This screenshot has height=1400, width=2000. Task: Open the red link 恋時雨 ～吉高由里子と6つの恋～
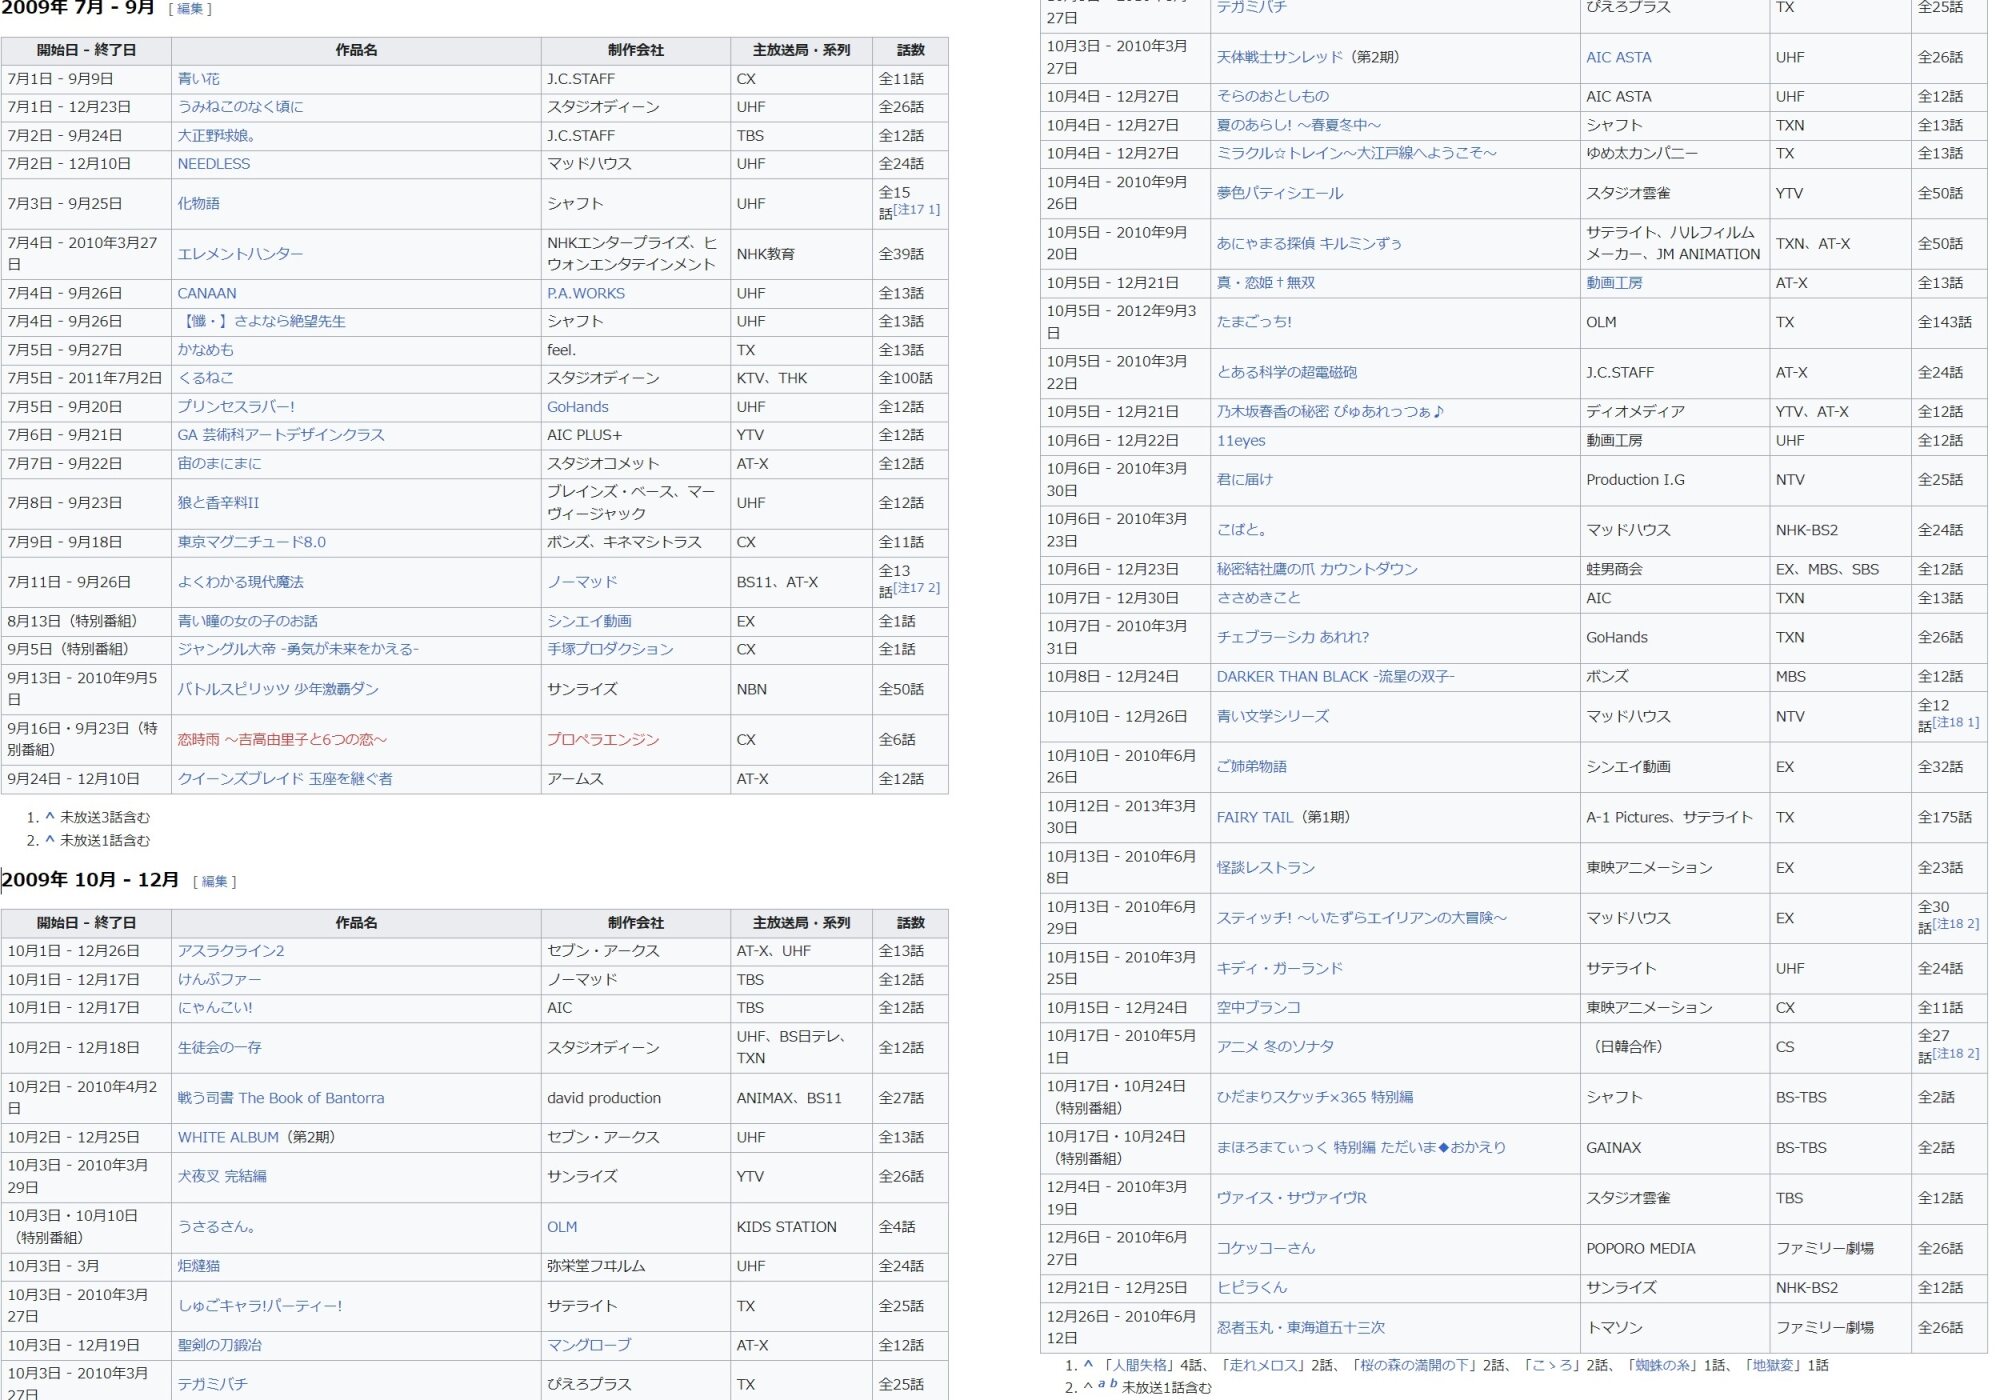click(x=282, y=740)
